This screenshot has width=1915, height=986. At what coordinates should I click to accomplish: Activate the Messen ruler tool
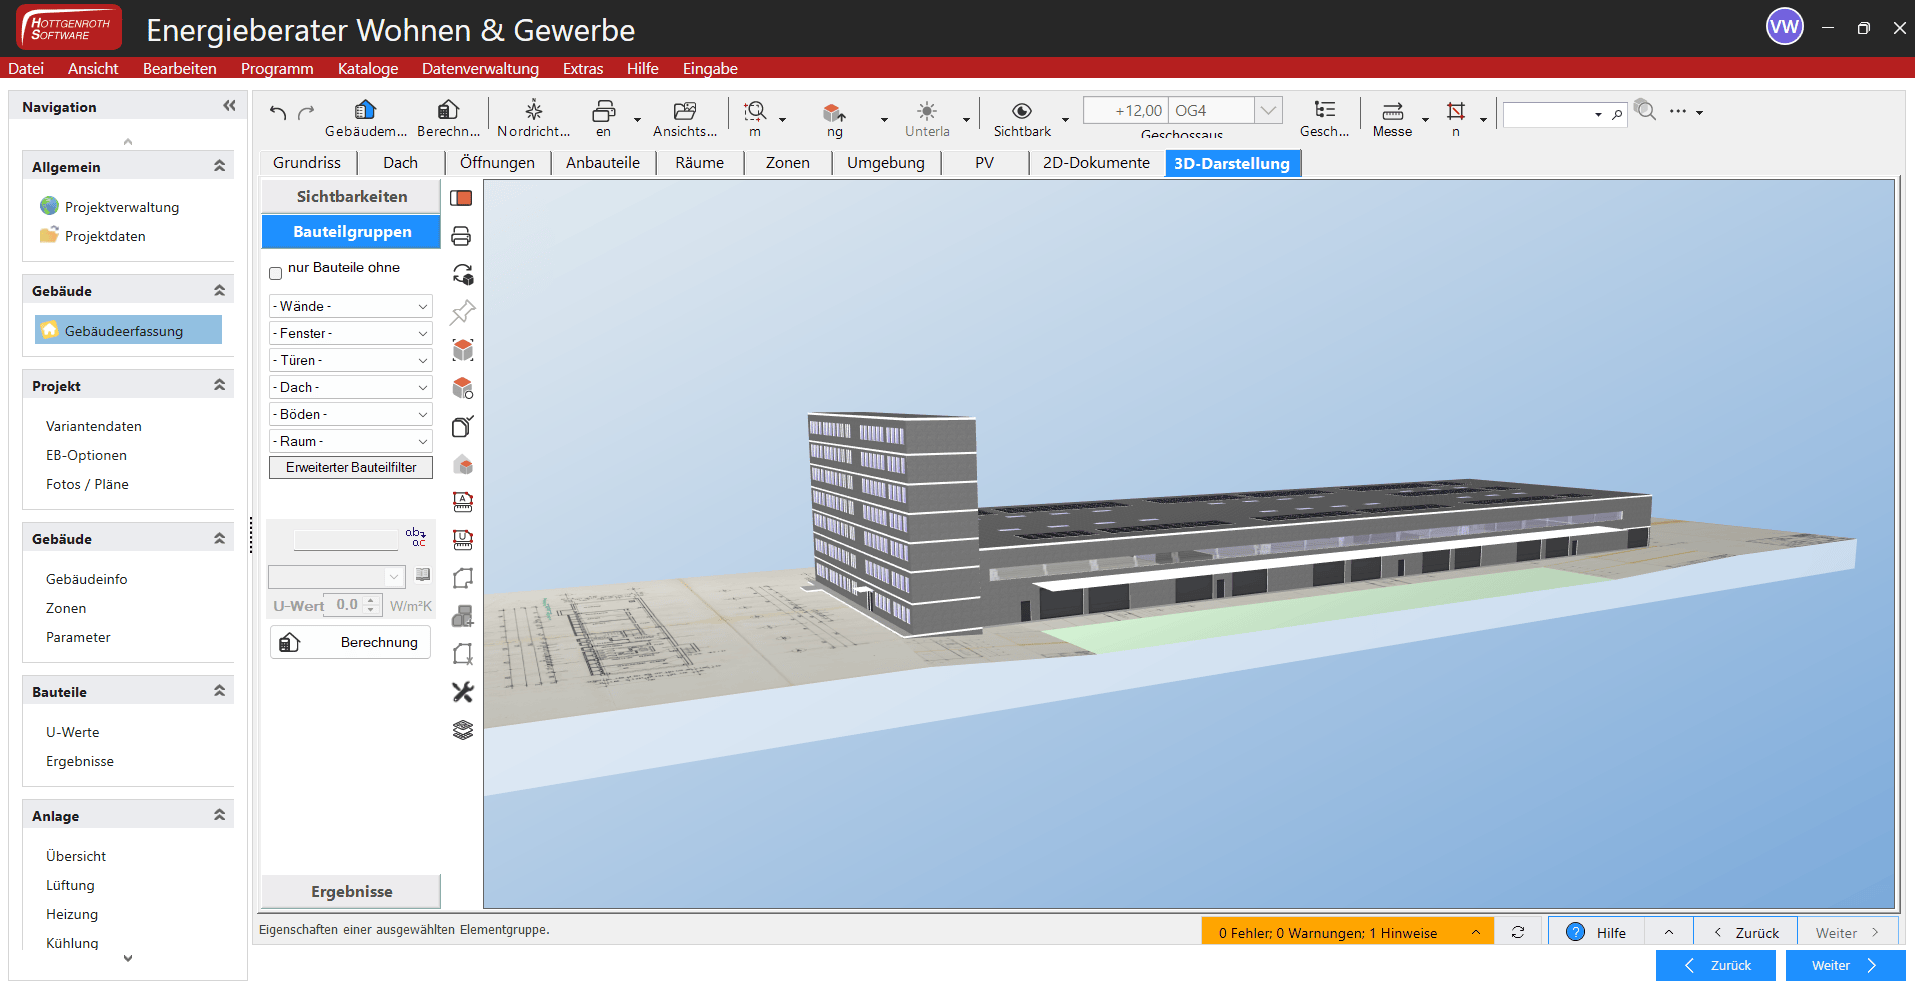[1393, 111]
